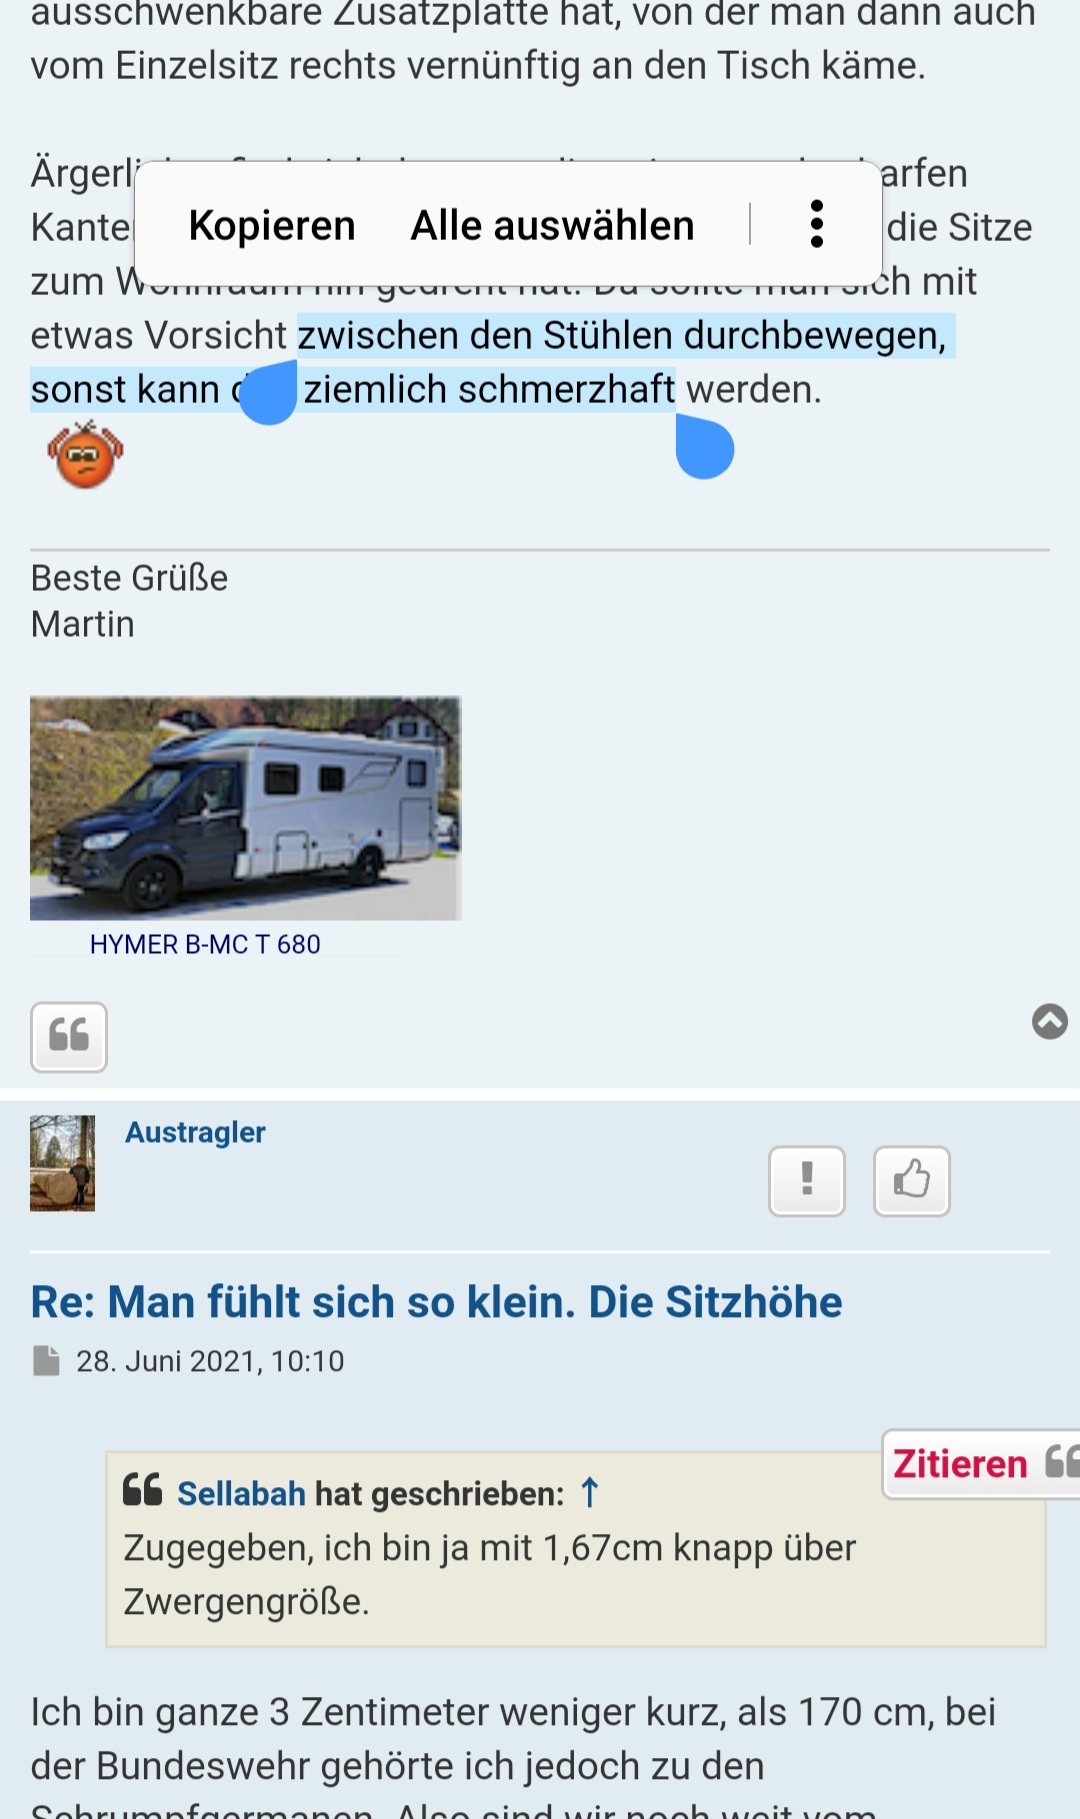Tap the right blue selection handle
This screenshot has height=1819, width=1080.
[705, 447]
